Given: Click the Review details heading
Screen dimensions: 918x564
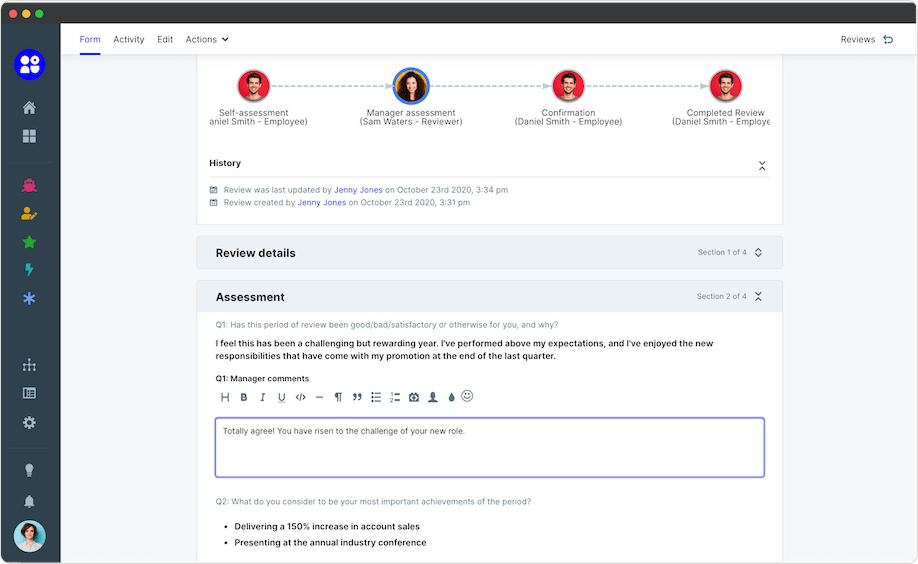Looking at the screenshot, I should (256, 253).
